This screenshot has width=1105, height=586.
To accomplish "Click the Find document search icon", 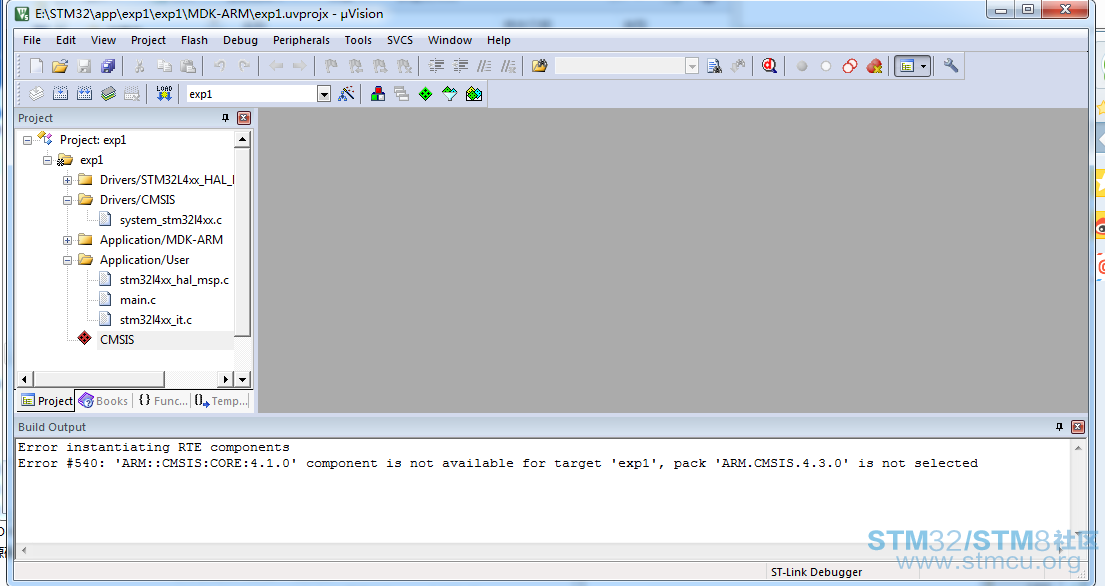I will click(x=714, y=66).
